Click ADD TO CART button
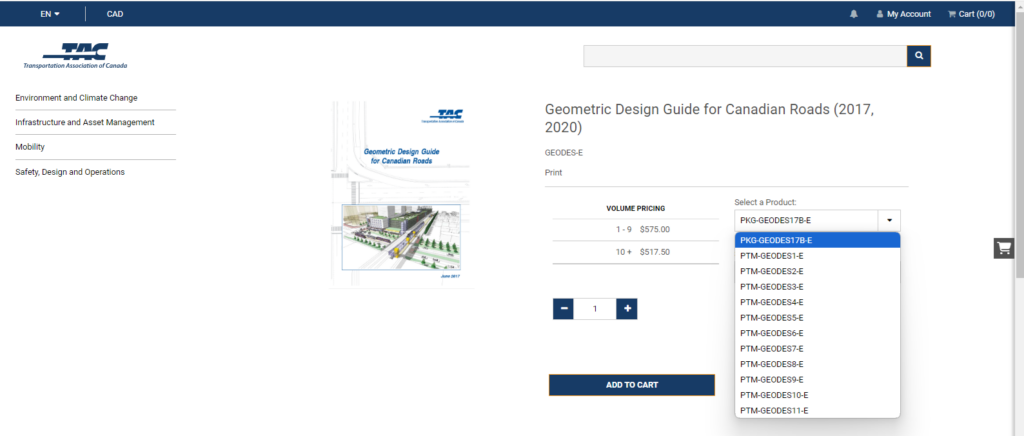Screen dimensions: 1024x436 point(632,385)
